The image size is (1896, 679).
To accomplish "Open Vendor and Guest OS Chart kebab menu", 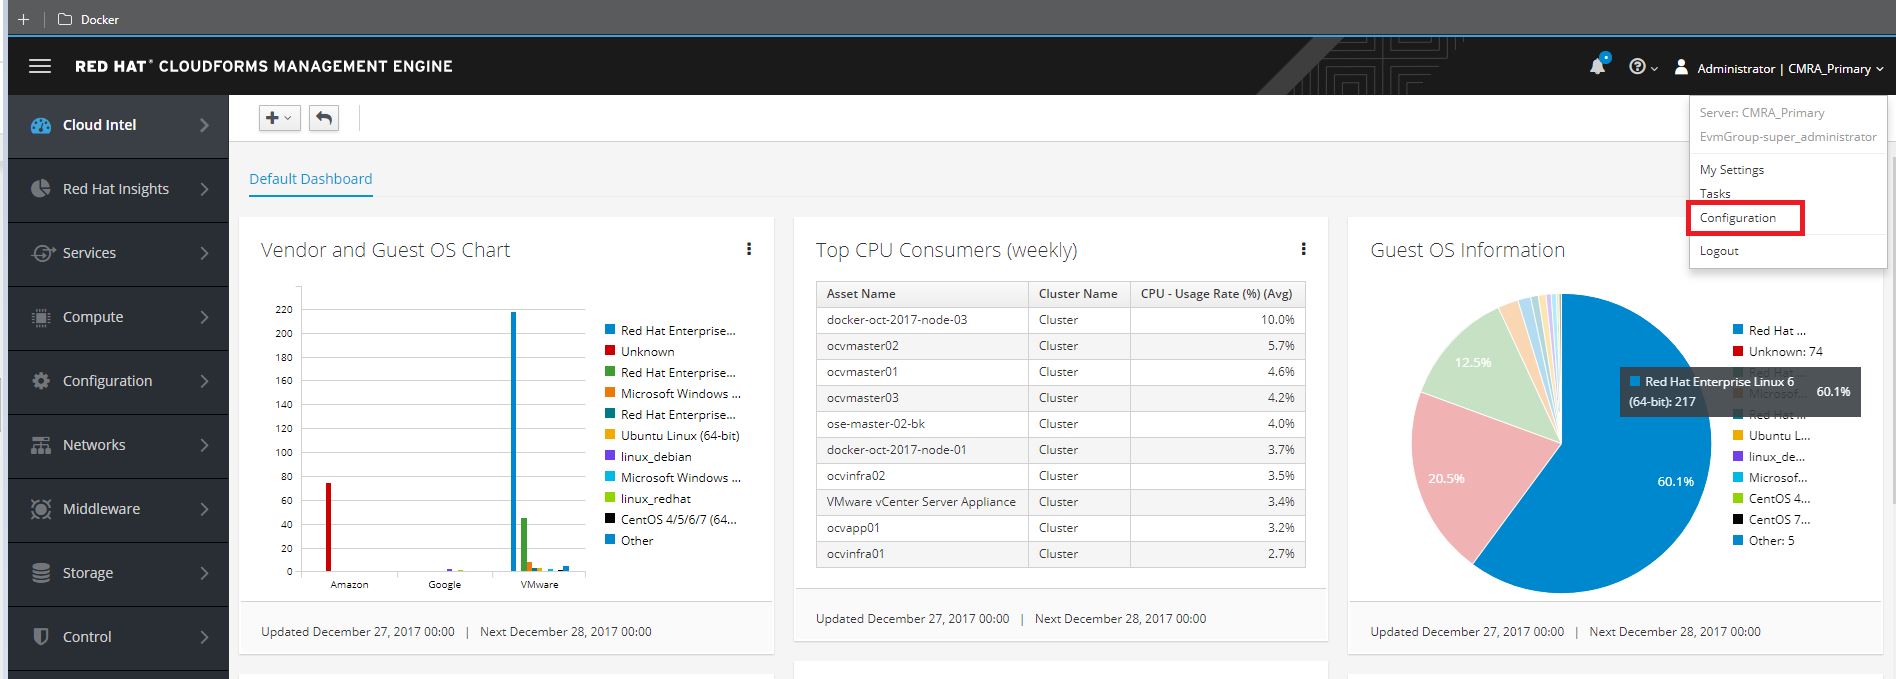I will pos(749,249).
